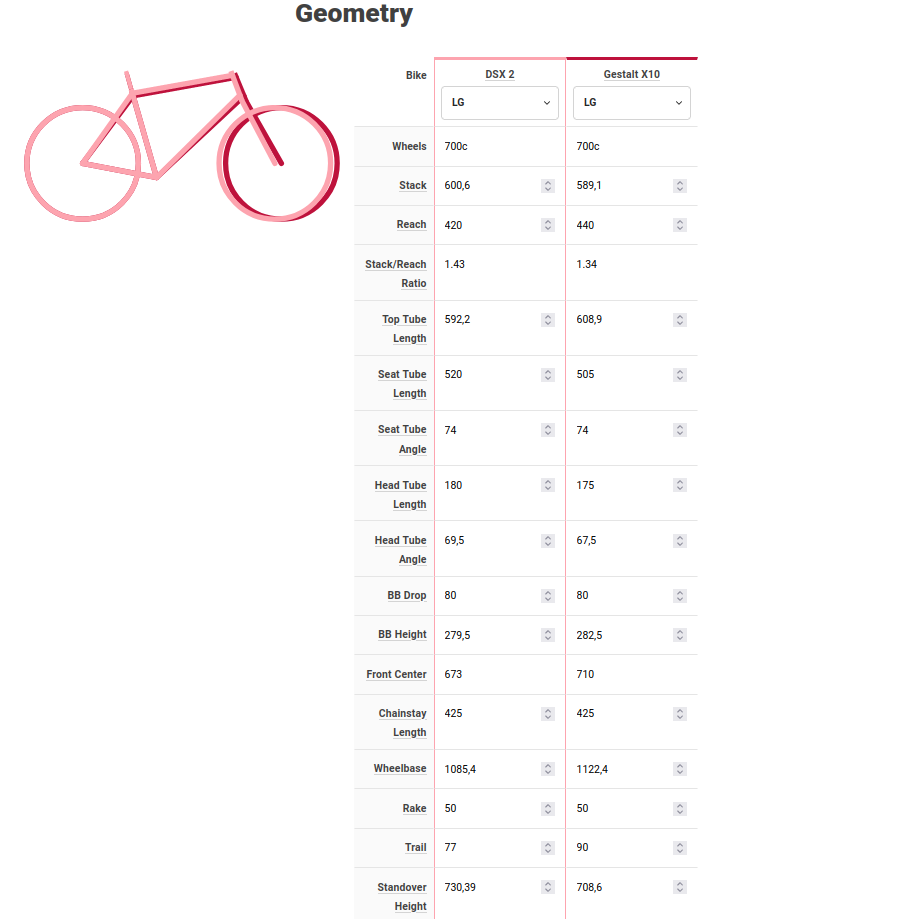Click Gestalt X10 Stack value stepper
This screenshot has width=907, height=919.
click(680, 186)
